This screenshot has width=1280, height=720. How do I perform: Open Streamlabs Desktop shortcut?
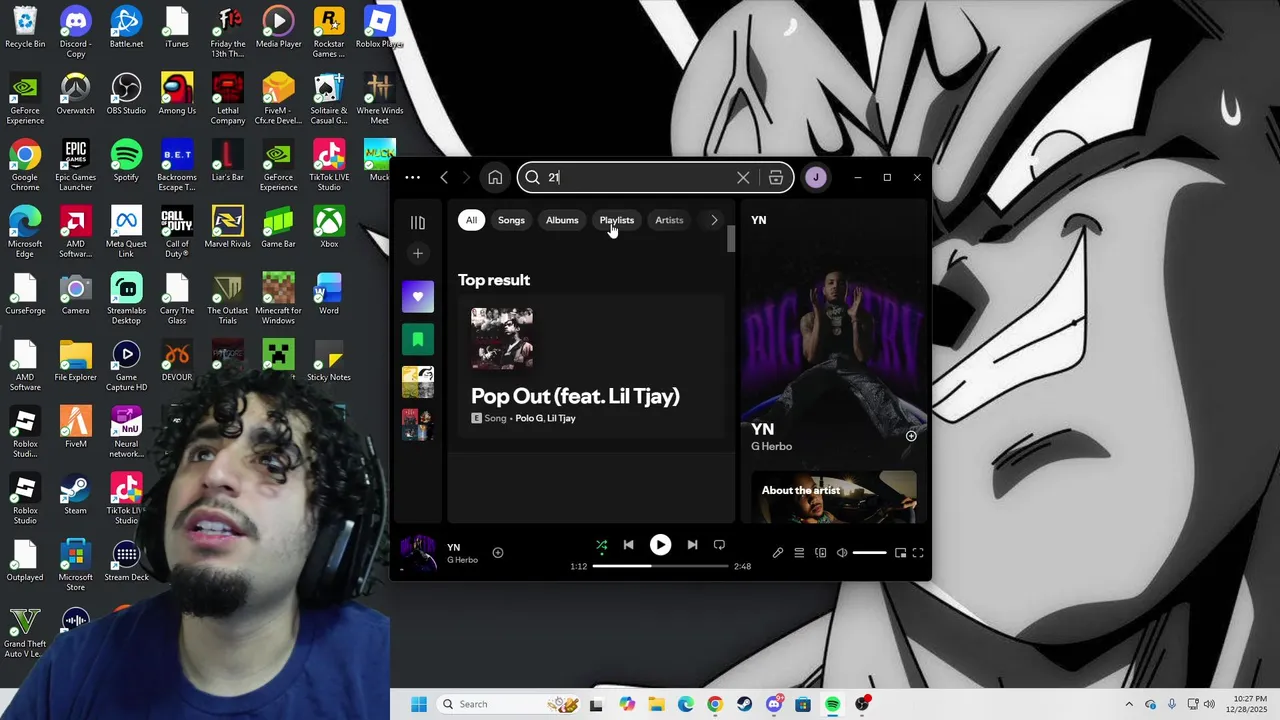[x=126, y=298]
